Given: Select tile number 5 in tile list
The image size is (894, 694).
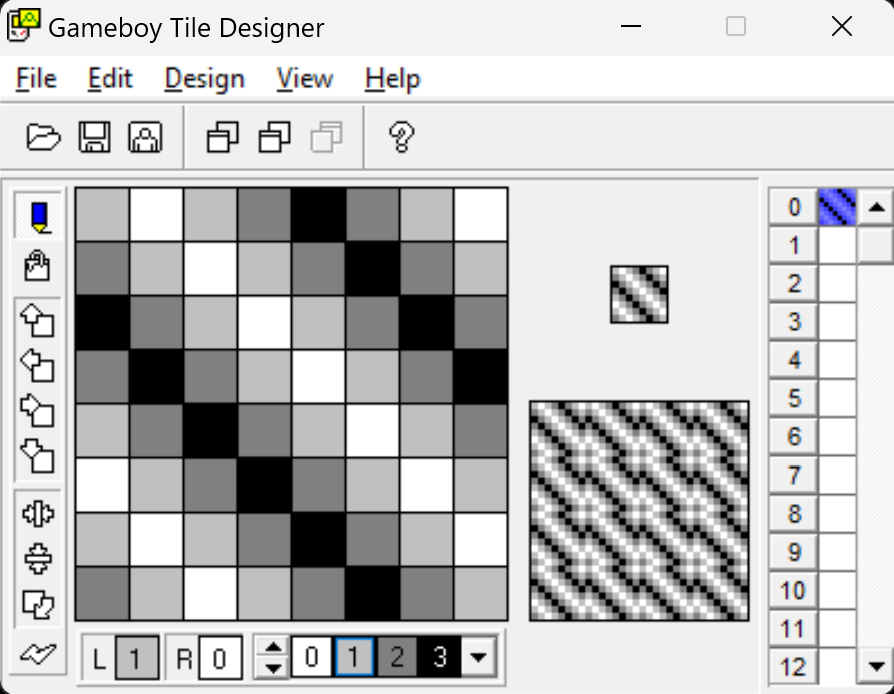Looking at the screenshot, I should tap(794, 398).
